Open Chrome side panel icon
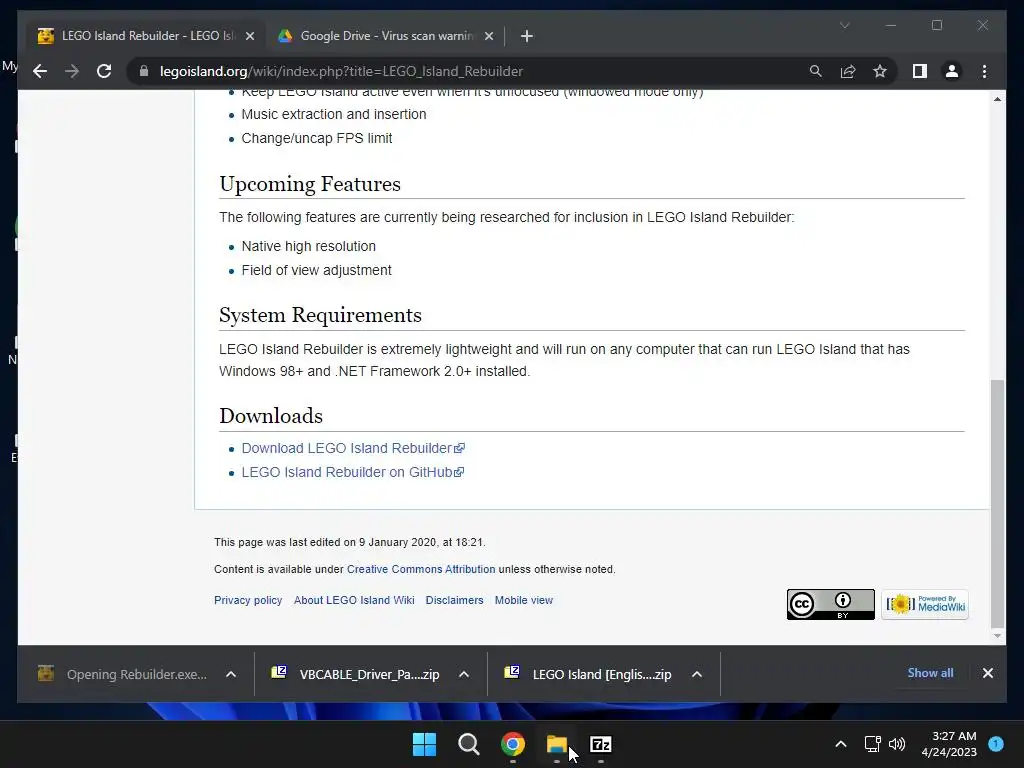 [x=920, y=71]
